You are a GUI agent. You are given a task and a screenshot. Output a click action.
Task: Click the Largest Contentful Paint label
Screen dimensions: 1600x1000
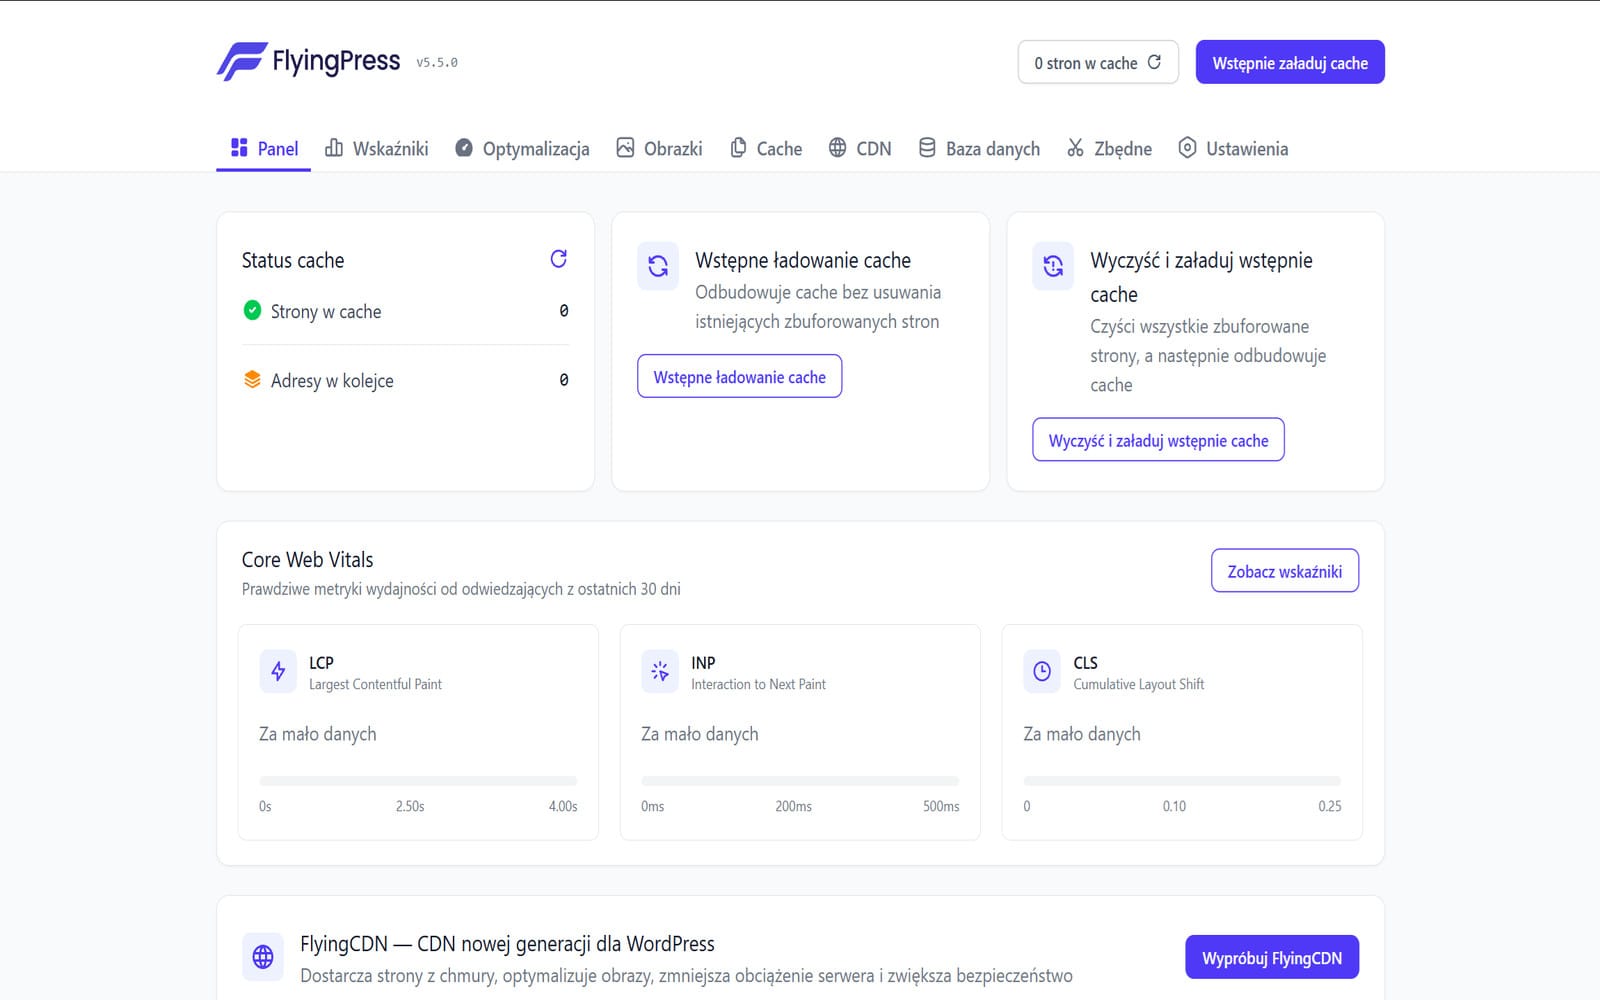tap(375, 684)
